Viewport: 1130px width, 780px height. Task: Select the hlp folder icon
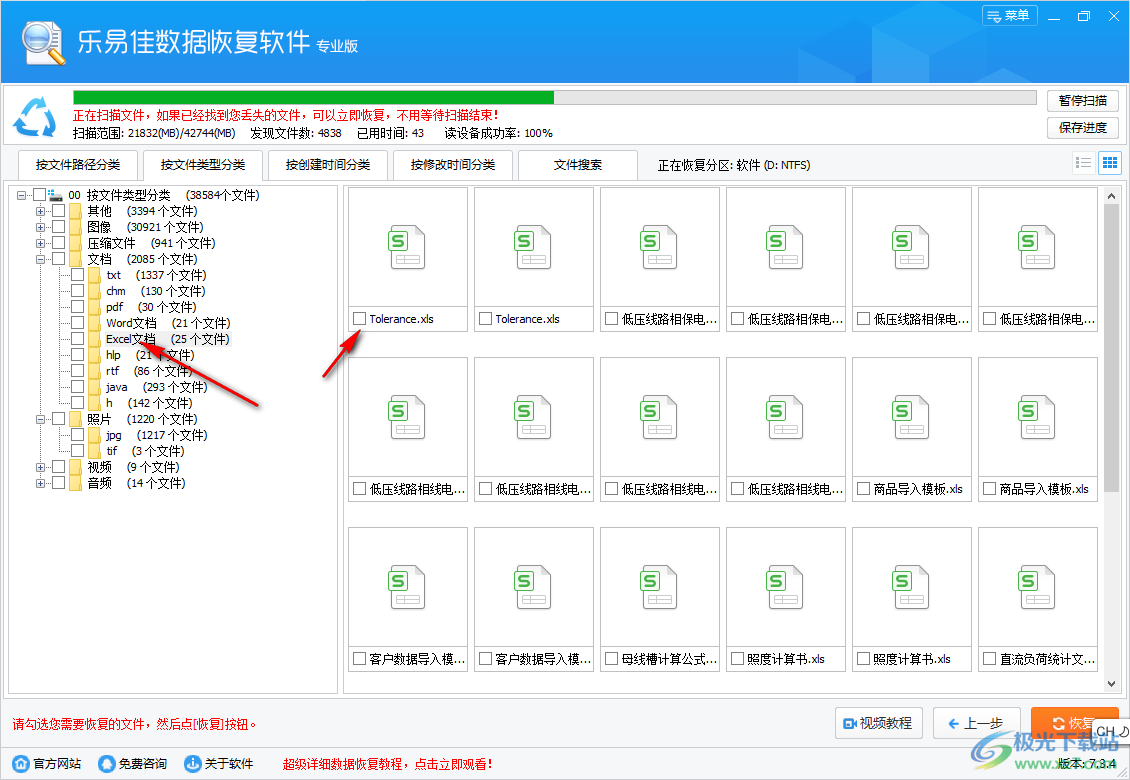click(94, 355)
